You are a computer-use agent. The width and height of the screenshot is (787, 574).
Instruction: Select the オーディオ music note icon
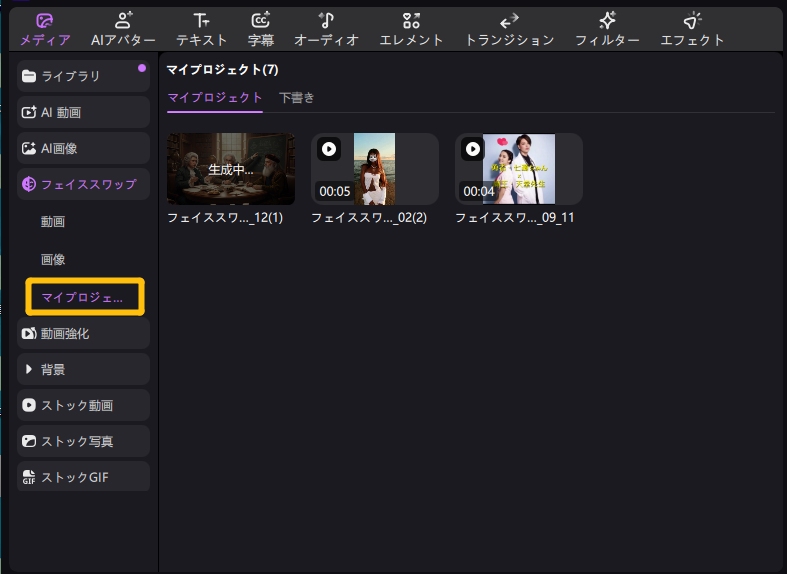(326, 21)
